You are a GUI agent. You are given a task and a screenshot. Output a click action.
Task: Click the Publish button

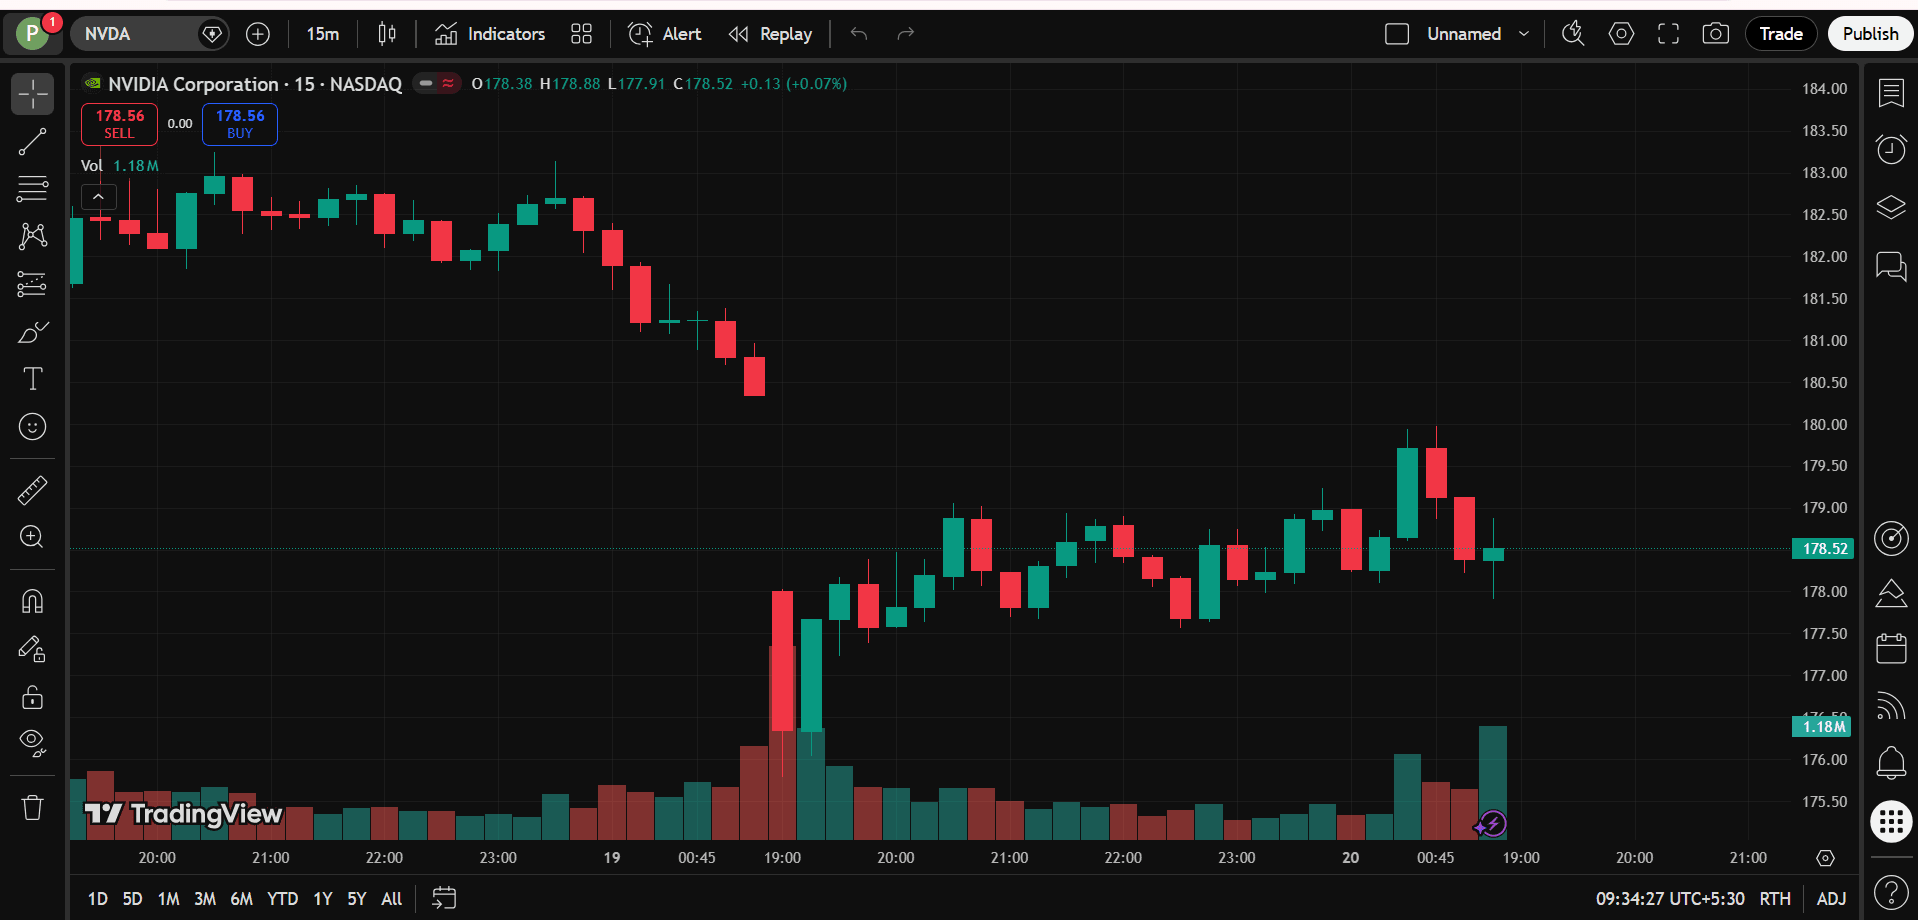coord(1870,34)
